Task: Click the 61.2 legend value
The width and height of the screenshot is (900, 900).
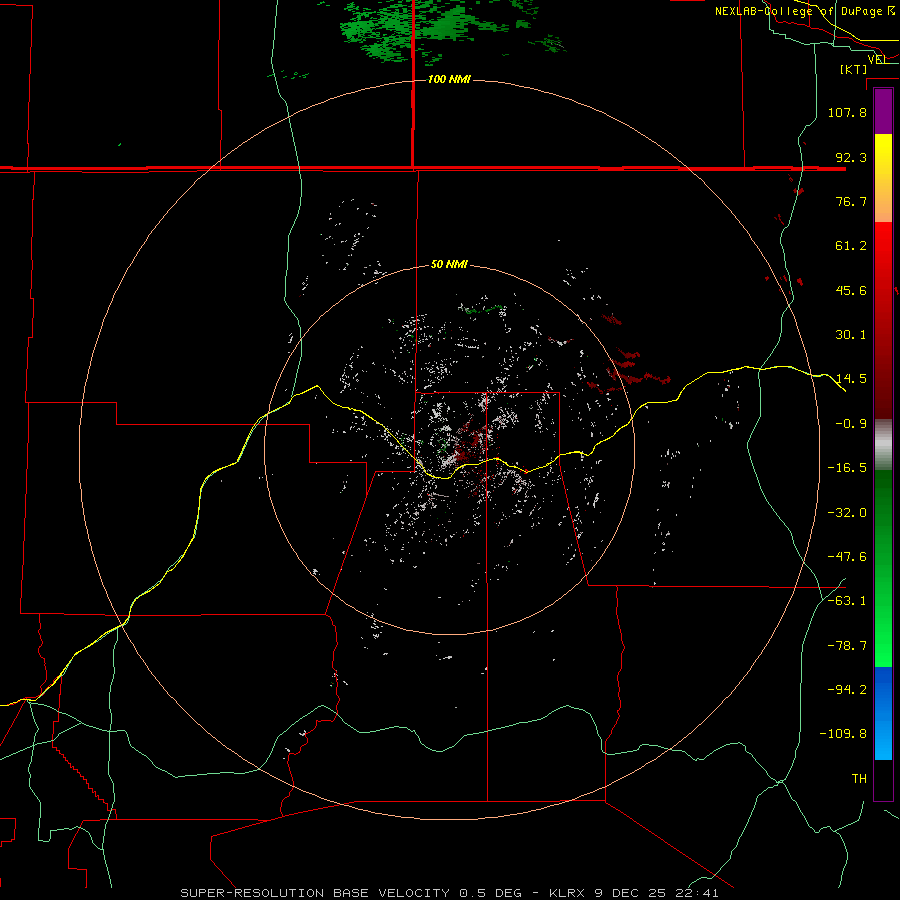Action: tap(851, 246)
